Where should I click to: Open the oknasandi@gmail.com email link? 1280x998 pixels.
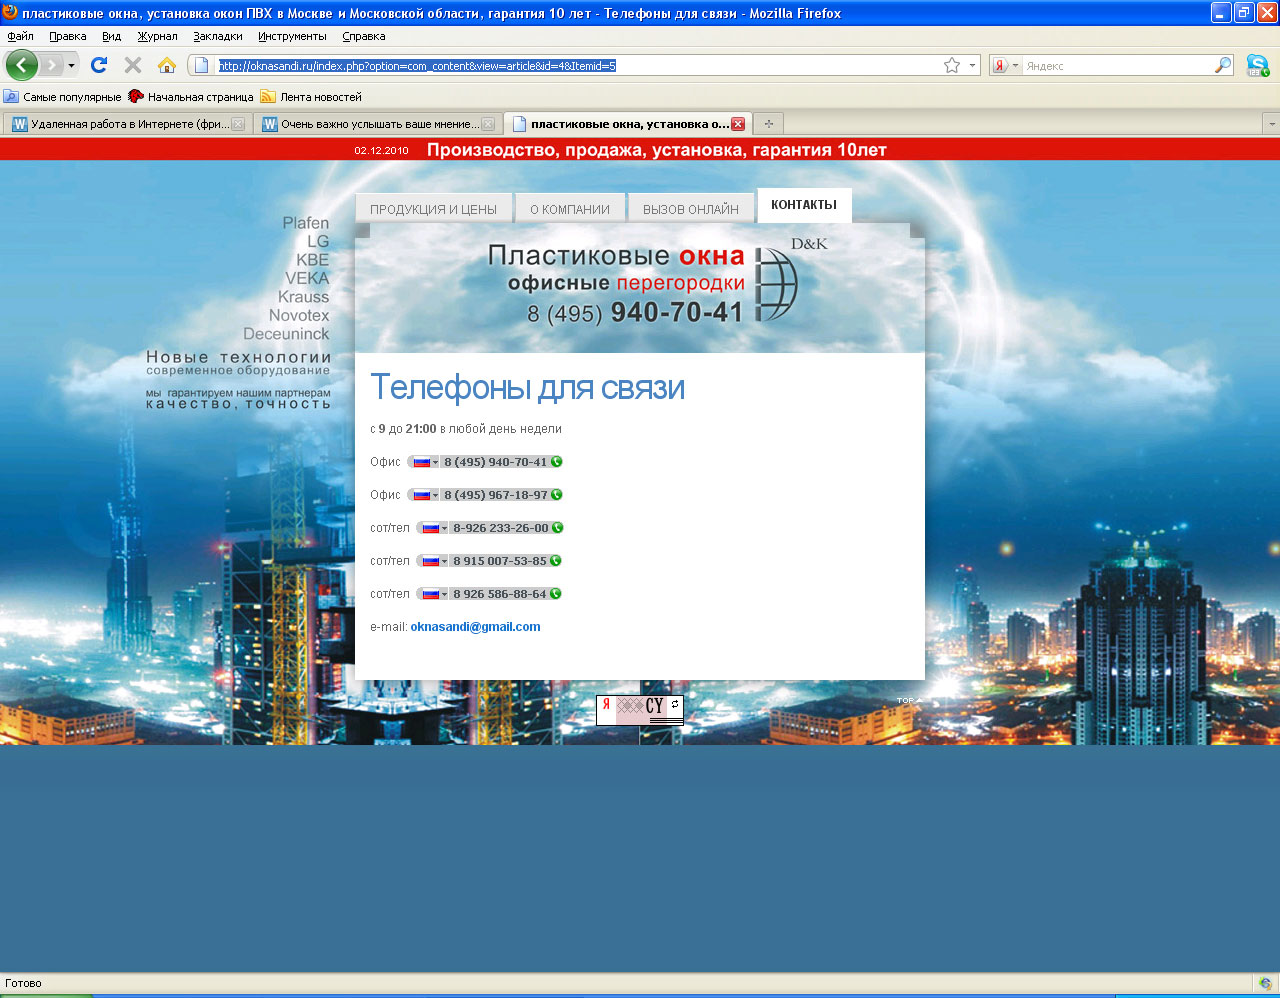coord(475,627)
